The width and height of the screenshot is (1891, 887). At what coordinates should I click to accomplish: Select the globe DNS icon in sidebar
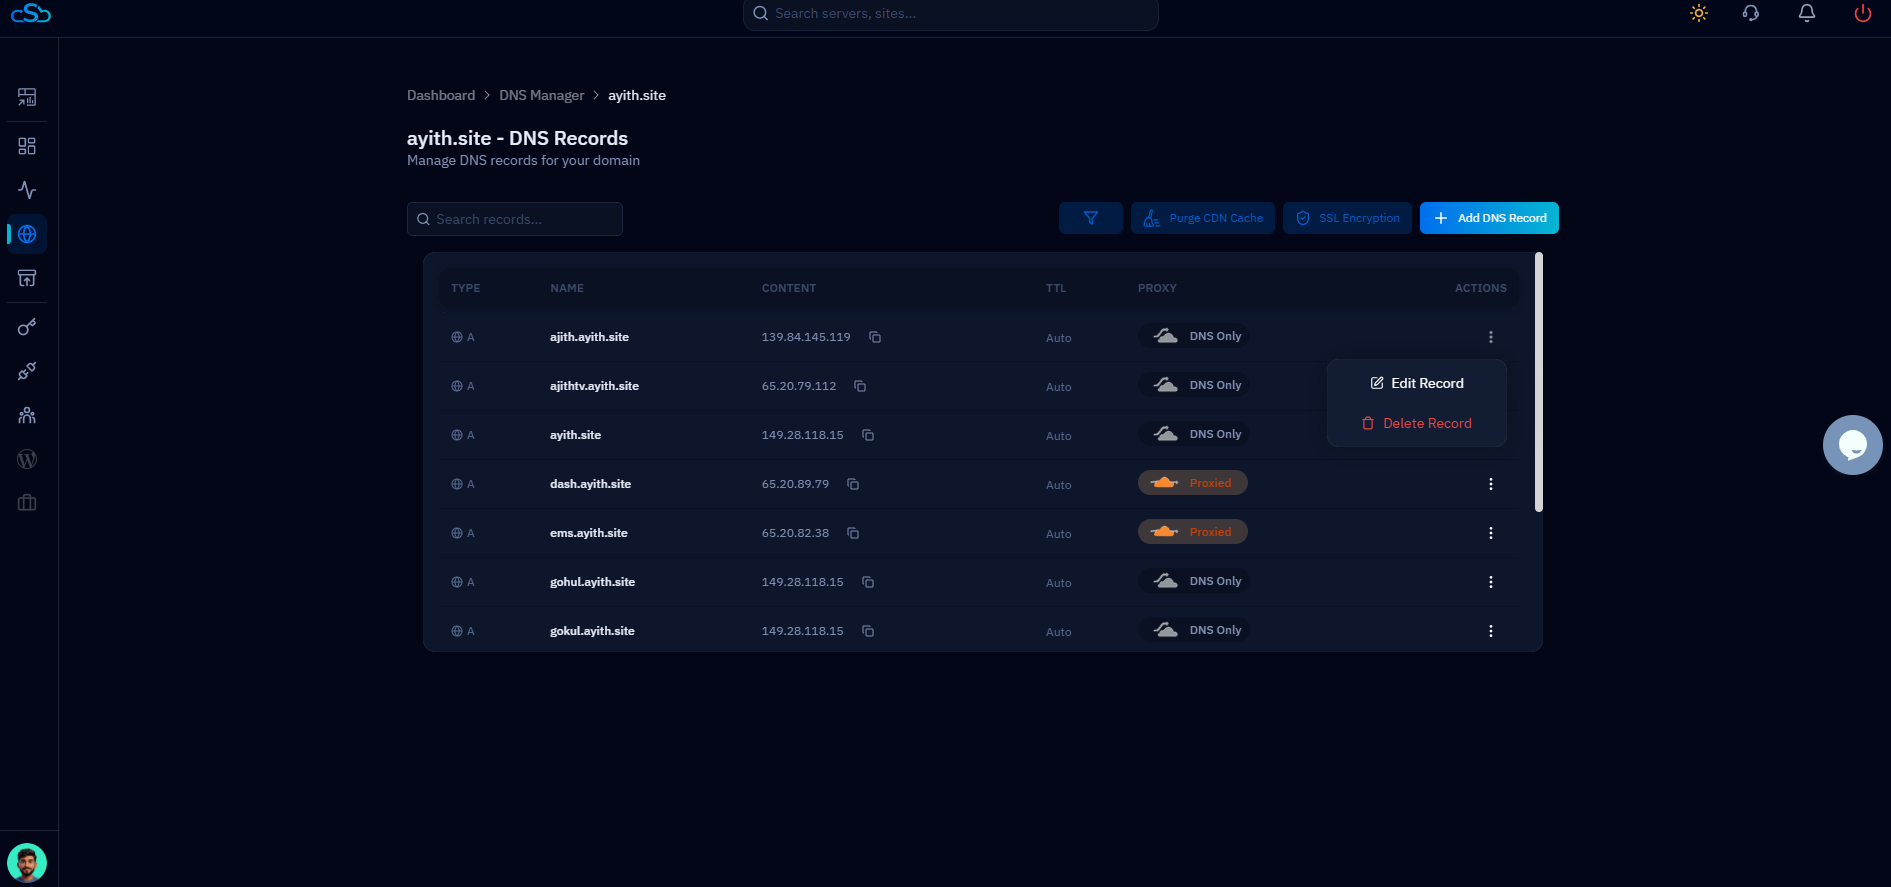pos(27,234)
